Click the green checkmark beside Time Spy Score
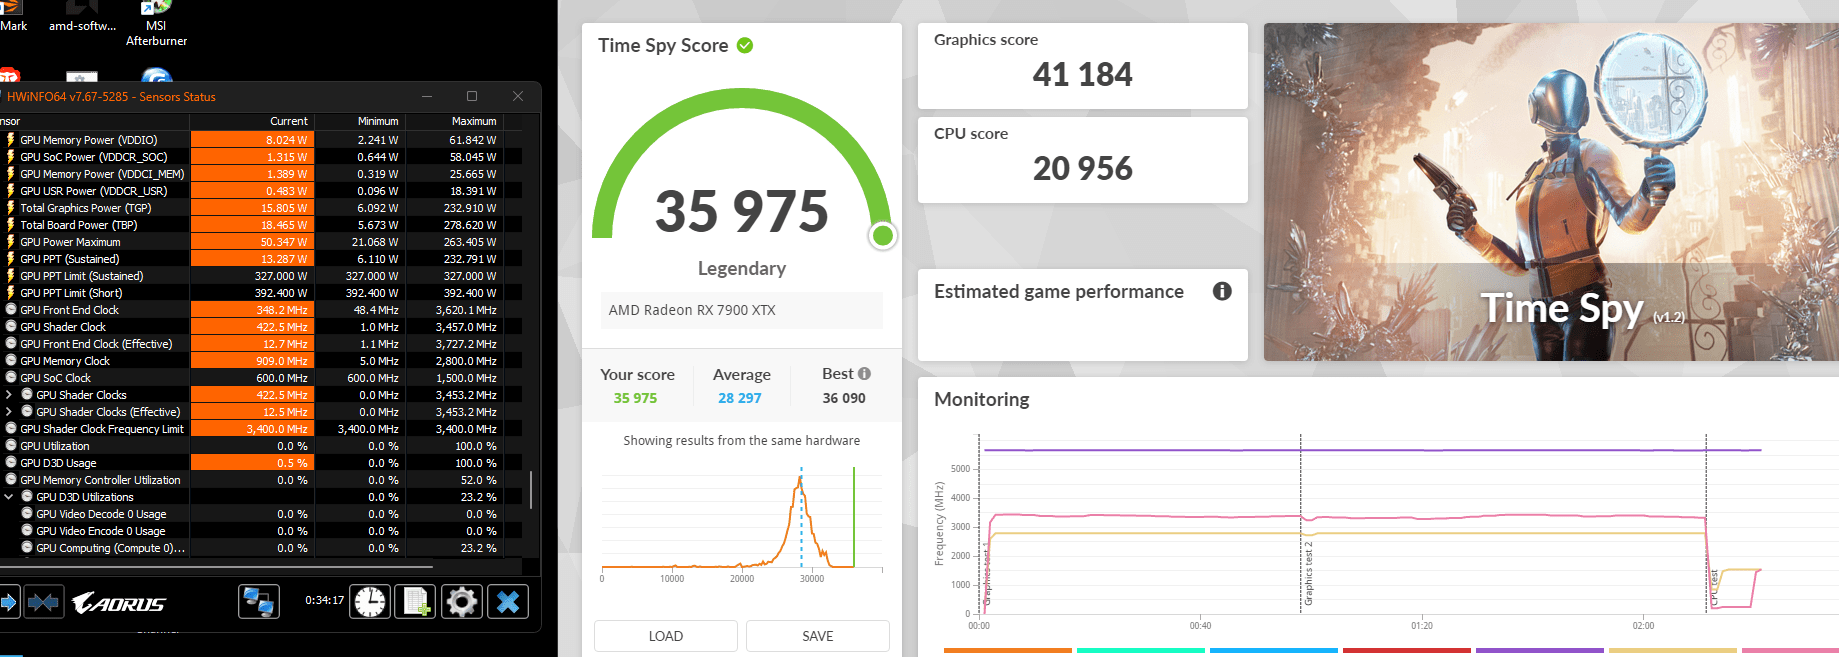The height and width of the screenshot is (657, 1839). pyautogui.click(x=745, y=45)
